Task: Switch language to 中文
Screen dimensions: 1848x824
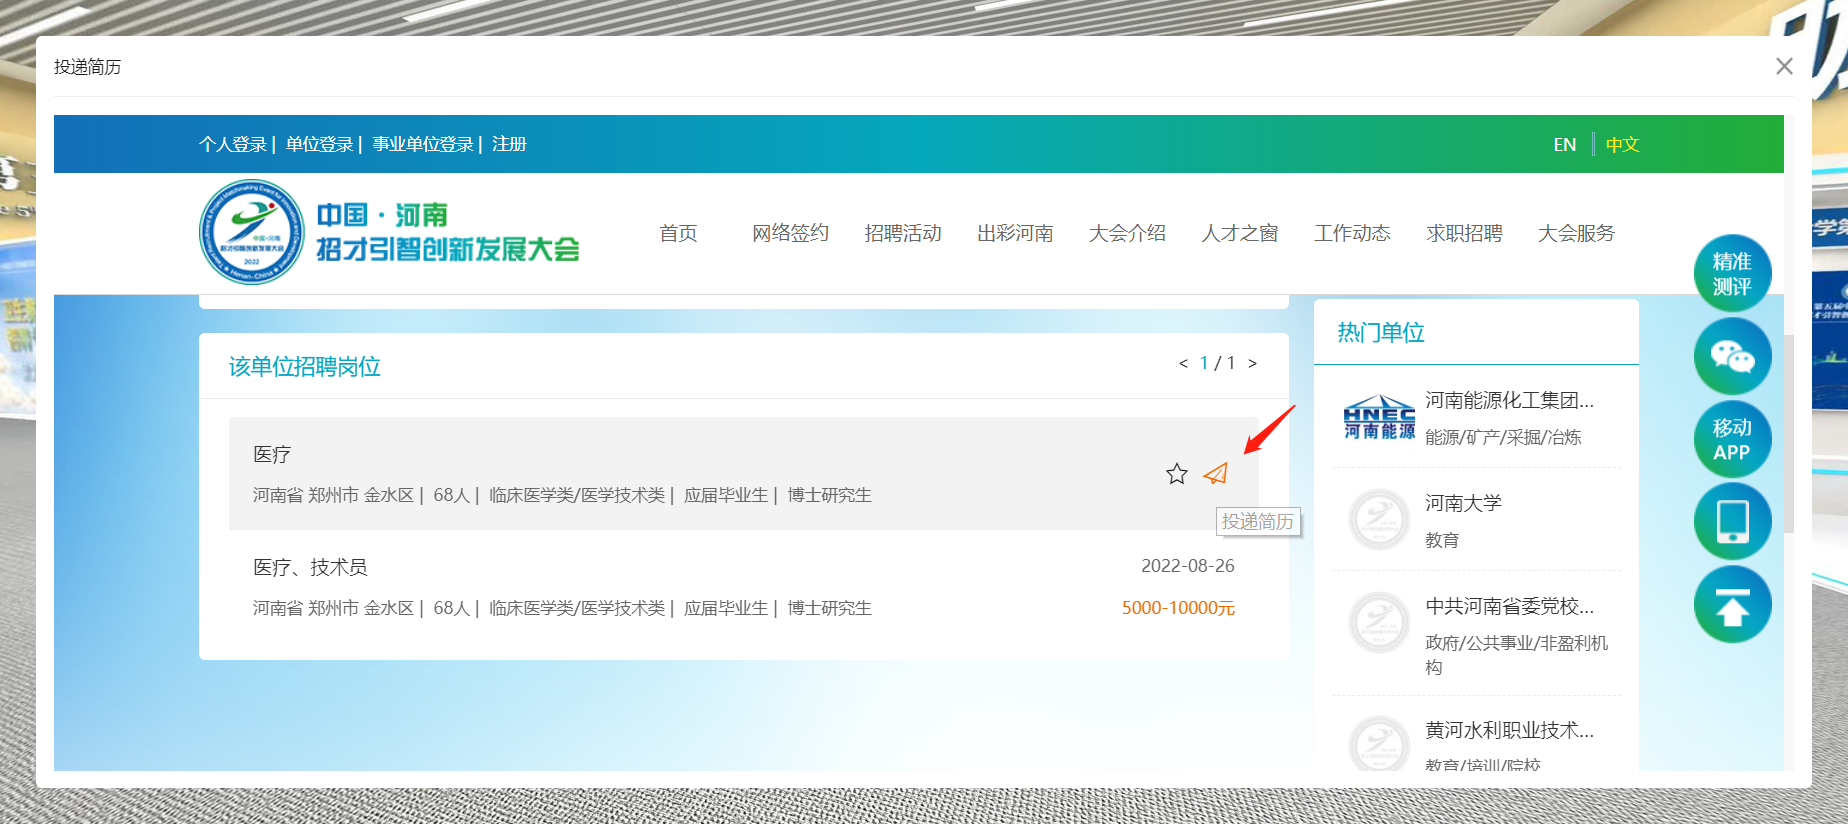Action: [x=1622, y=145]
